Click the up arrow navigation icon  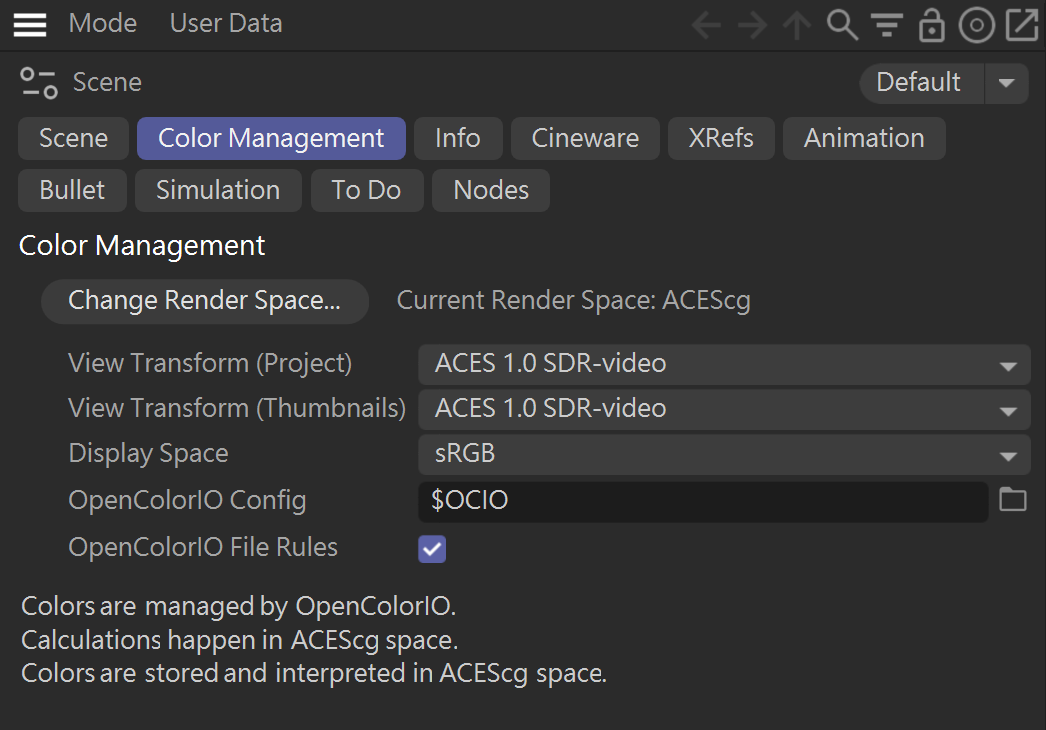click(796, 26)
